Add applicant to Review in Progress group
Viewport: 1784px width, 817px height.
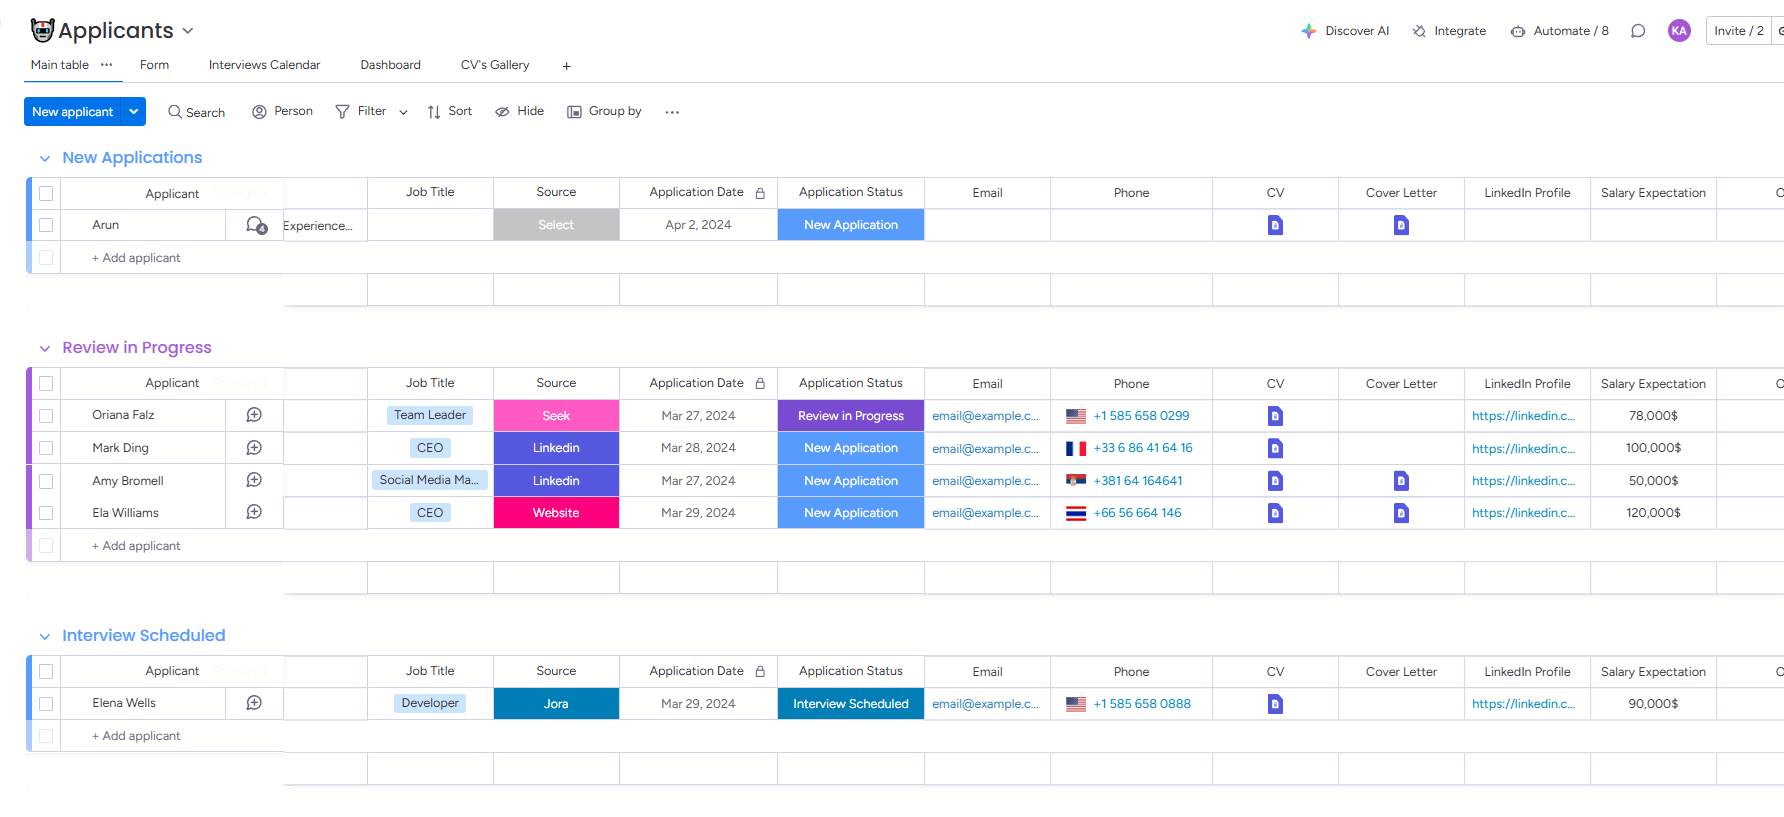(136, 546)
